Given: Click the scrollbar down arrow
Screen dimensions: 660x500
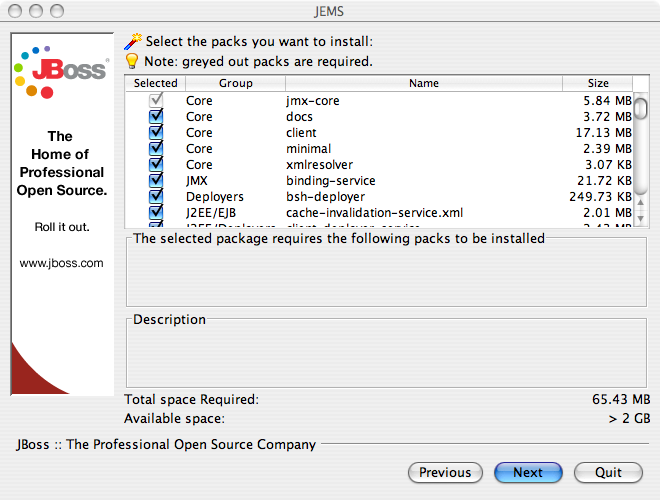Looking at the screenshot, I should tap(641, 218).
